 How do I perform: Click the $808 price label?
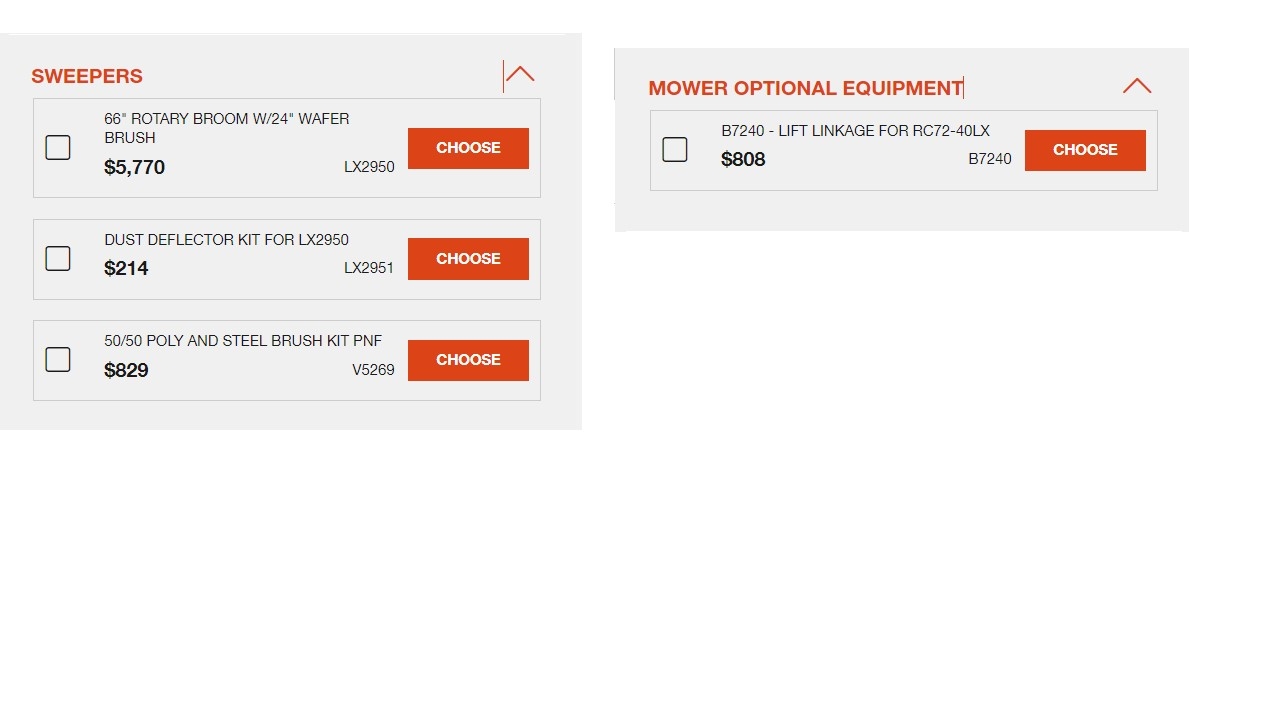[x=743, y=159]
